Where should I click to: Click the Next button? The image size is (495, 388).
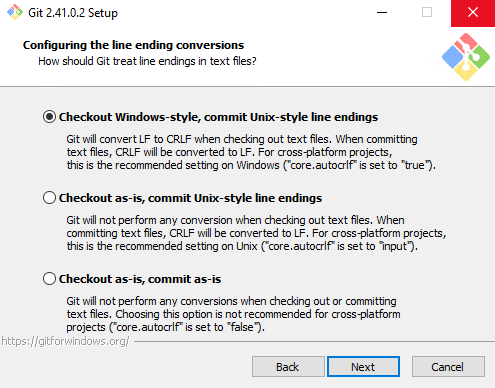[x=363, y=367]
